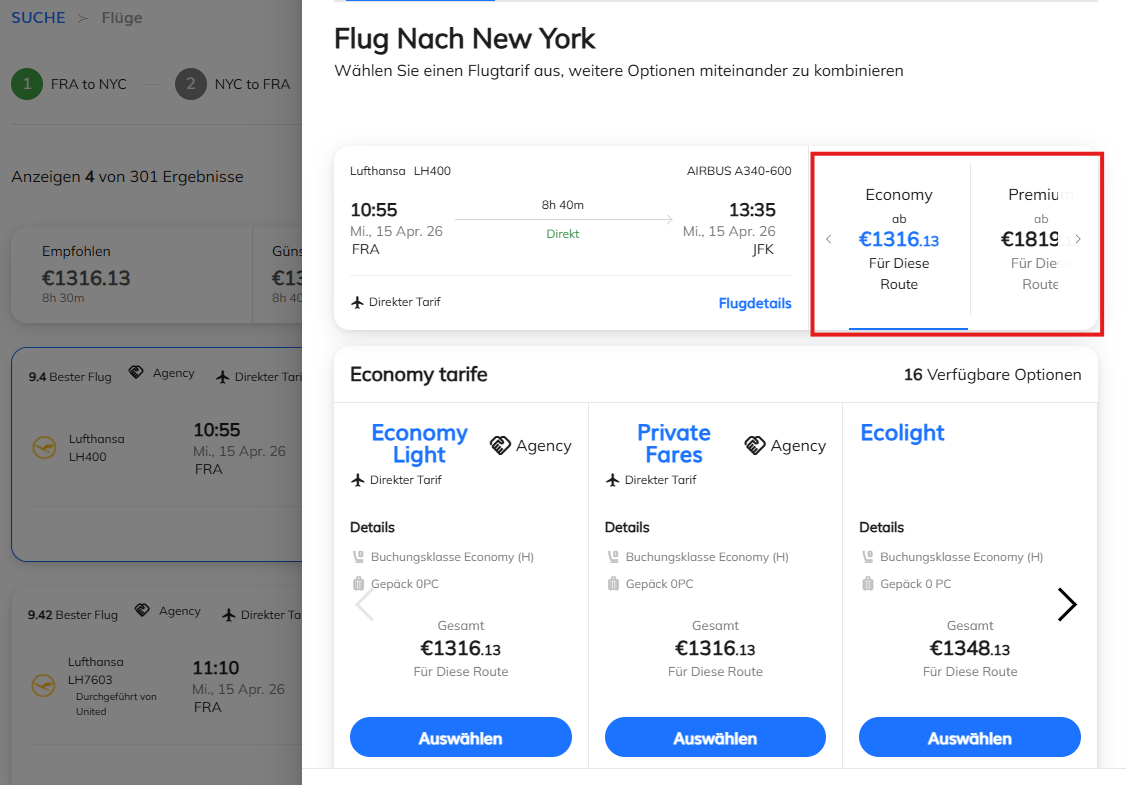Screen dimensions: 1126x785
Task: Click the luggage icon in the Ecolight details
Action: coord(867,584)
